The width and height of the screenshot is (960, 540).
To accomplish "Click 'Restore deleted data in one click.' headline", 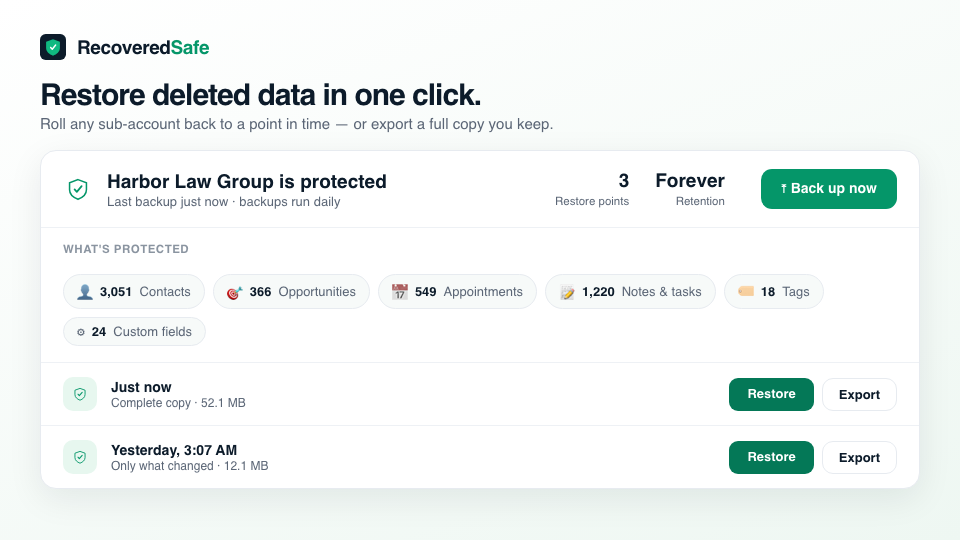I will click(261, 95).
